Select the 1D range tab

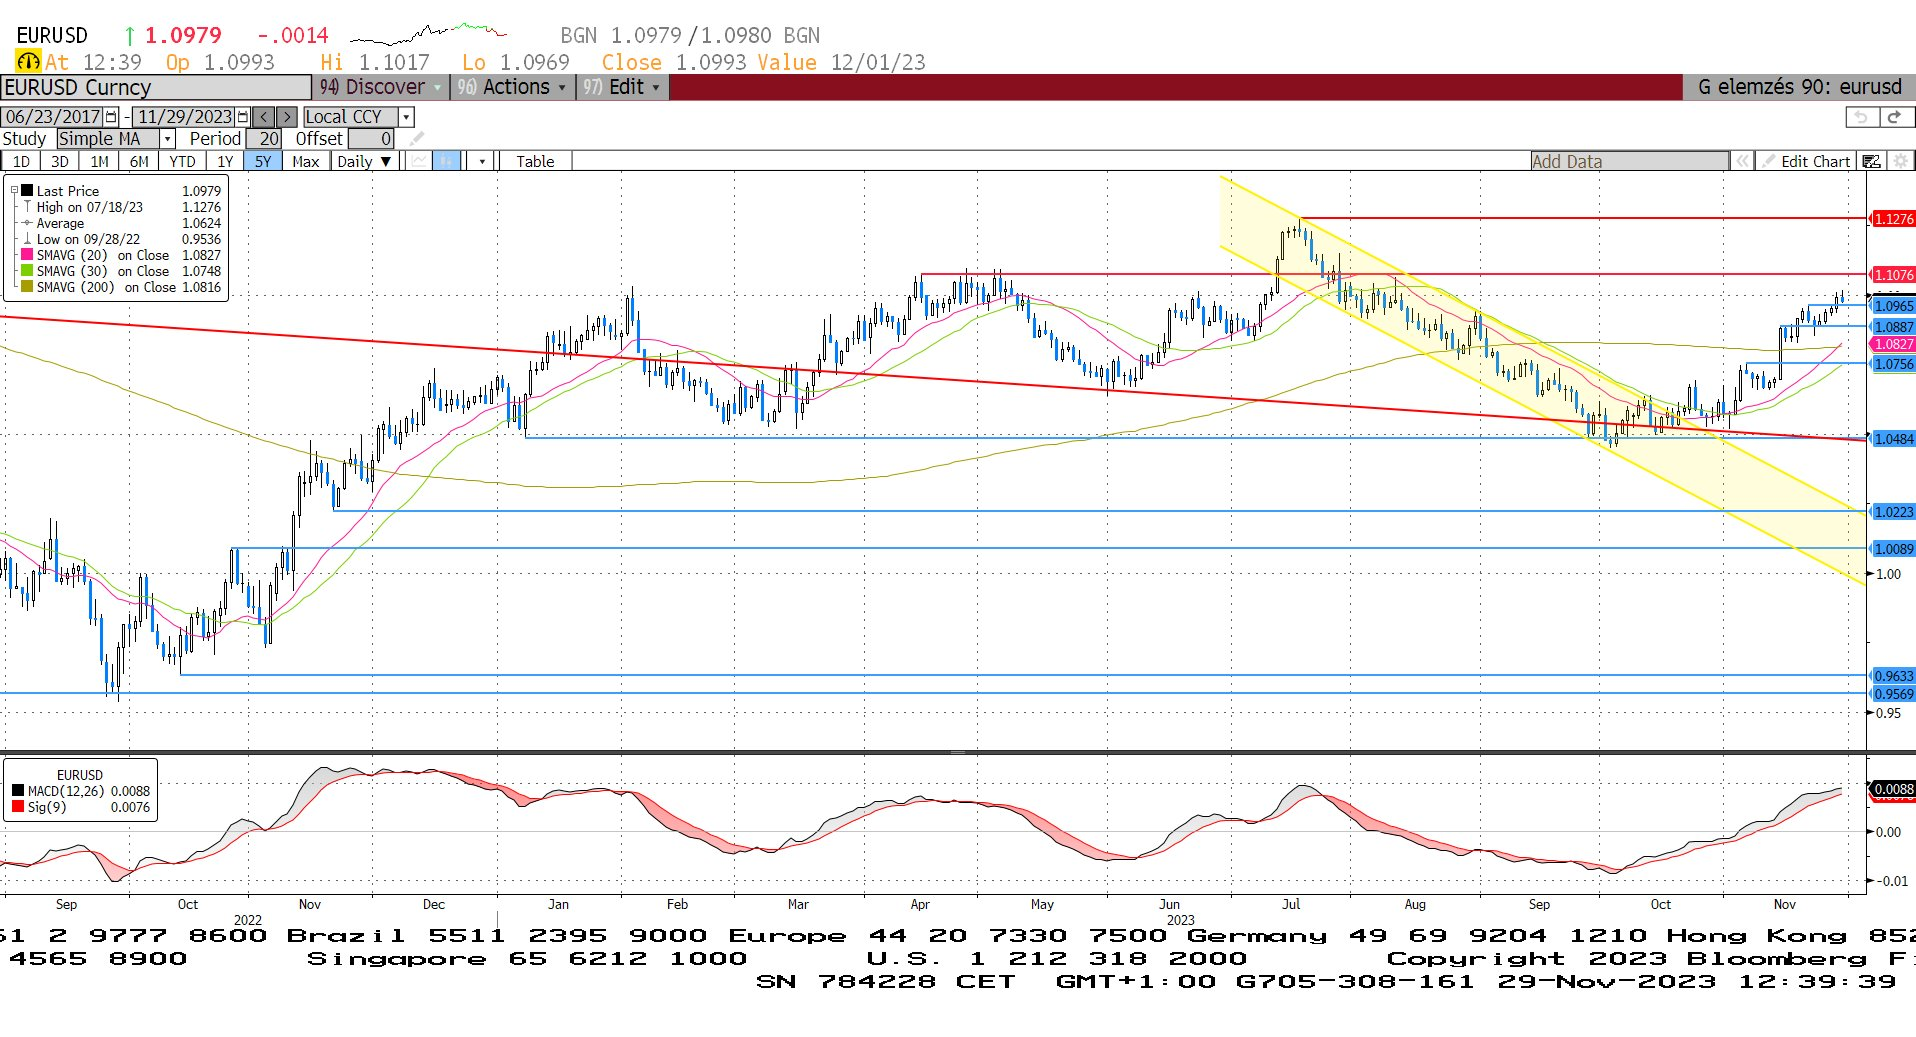pos(21,161)
